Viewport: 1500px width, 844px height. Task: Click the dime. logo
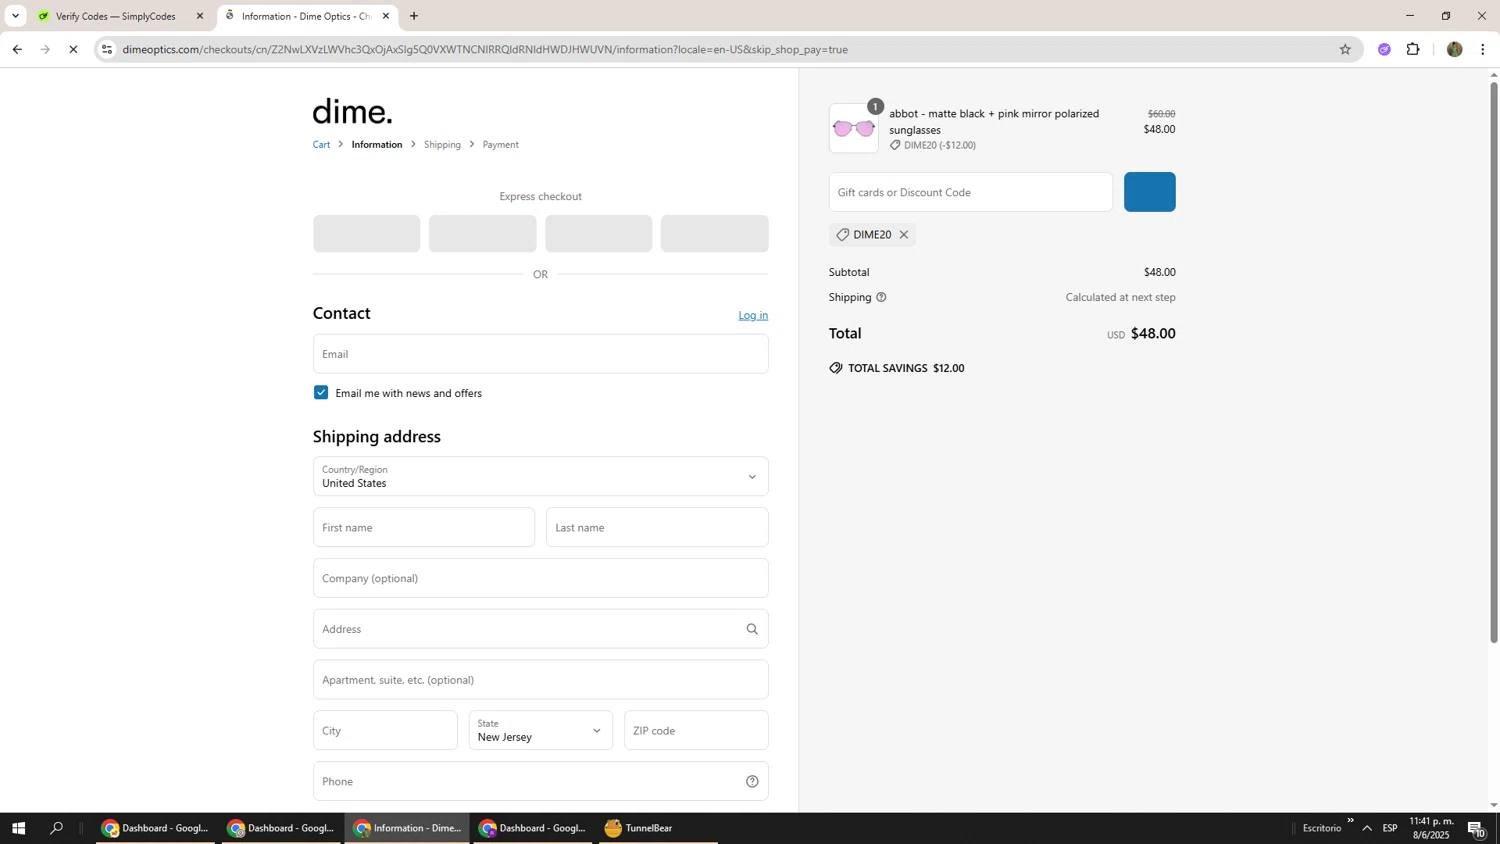[x=352, y=111]
